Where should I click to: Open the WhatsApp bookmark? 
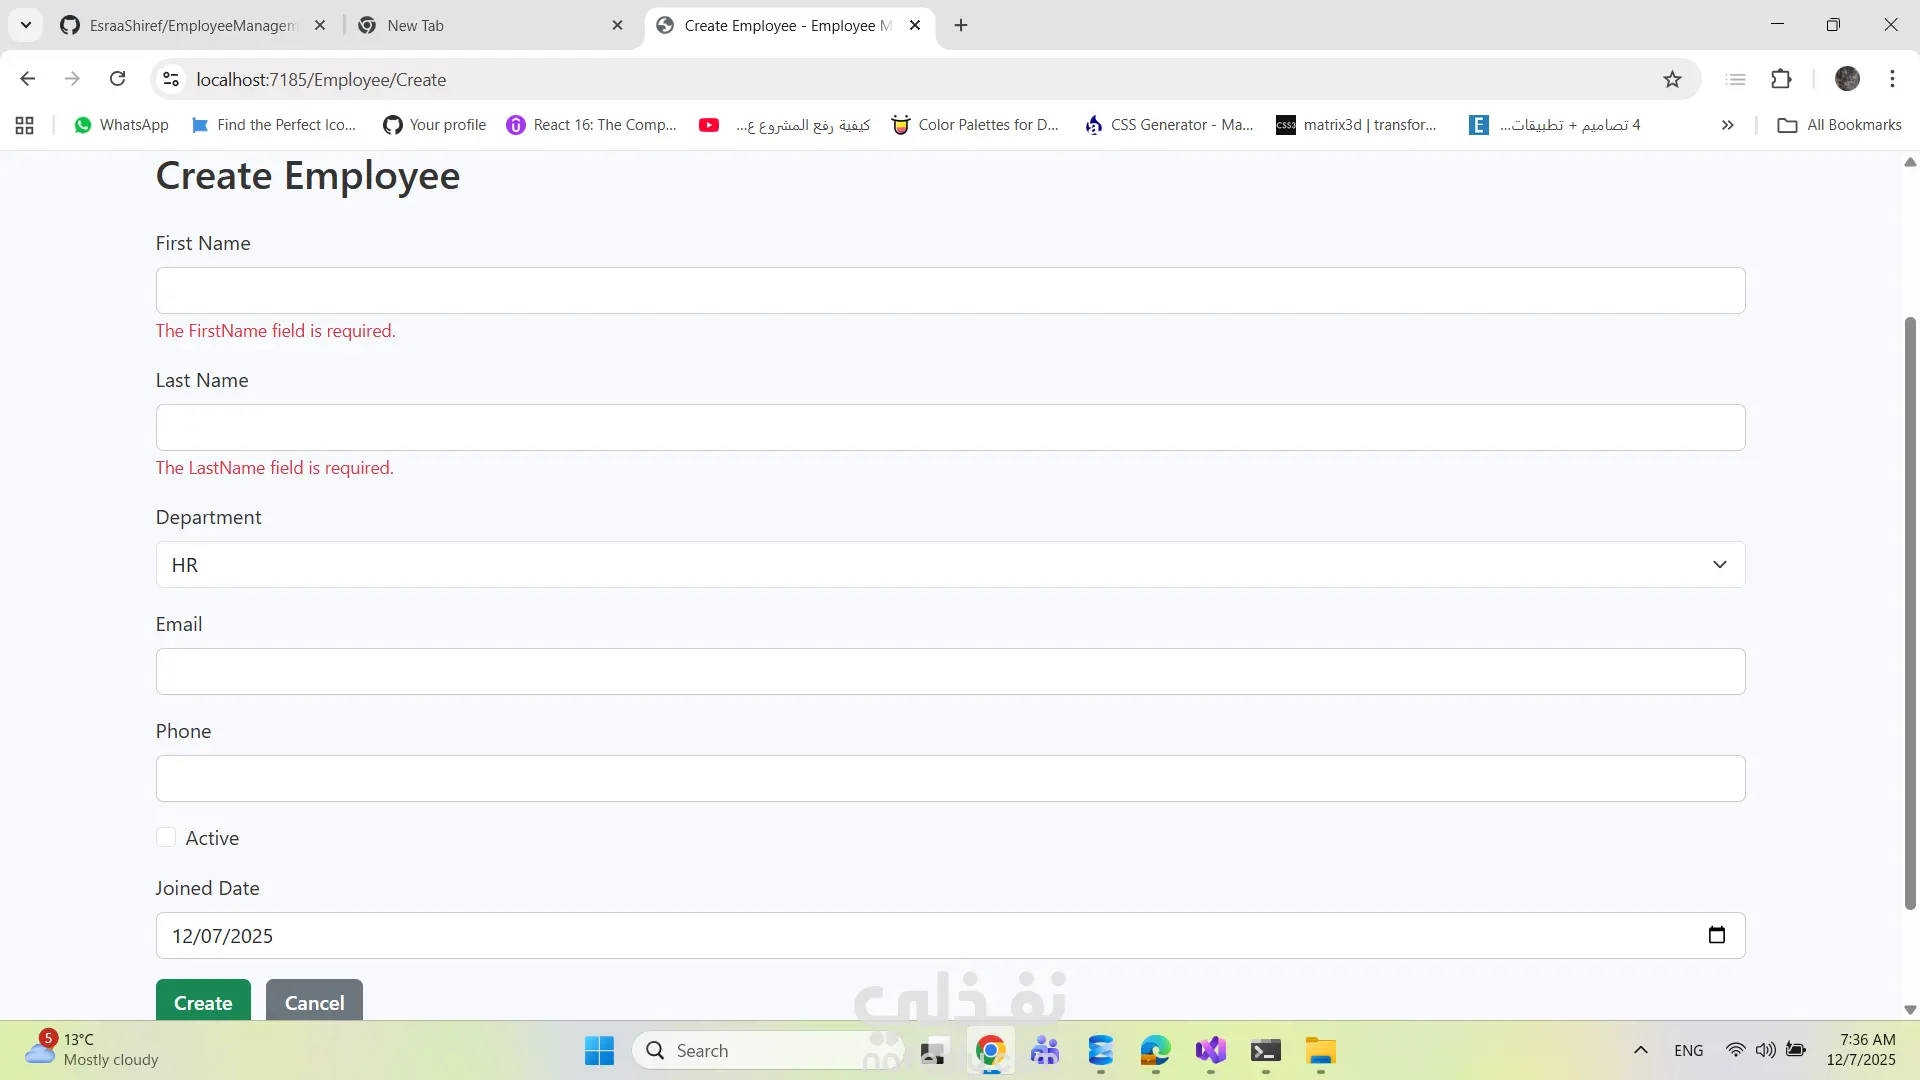(122, 125)
